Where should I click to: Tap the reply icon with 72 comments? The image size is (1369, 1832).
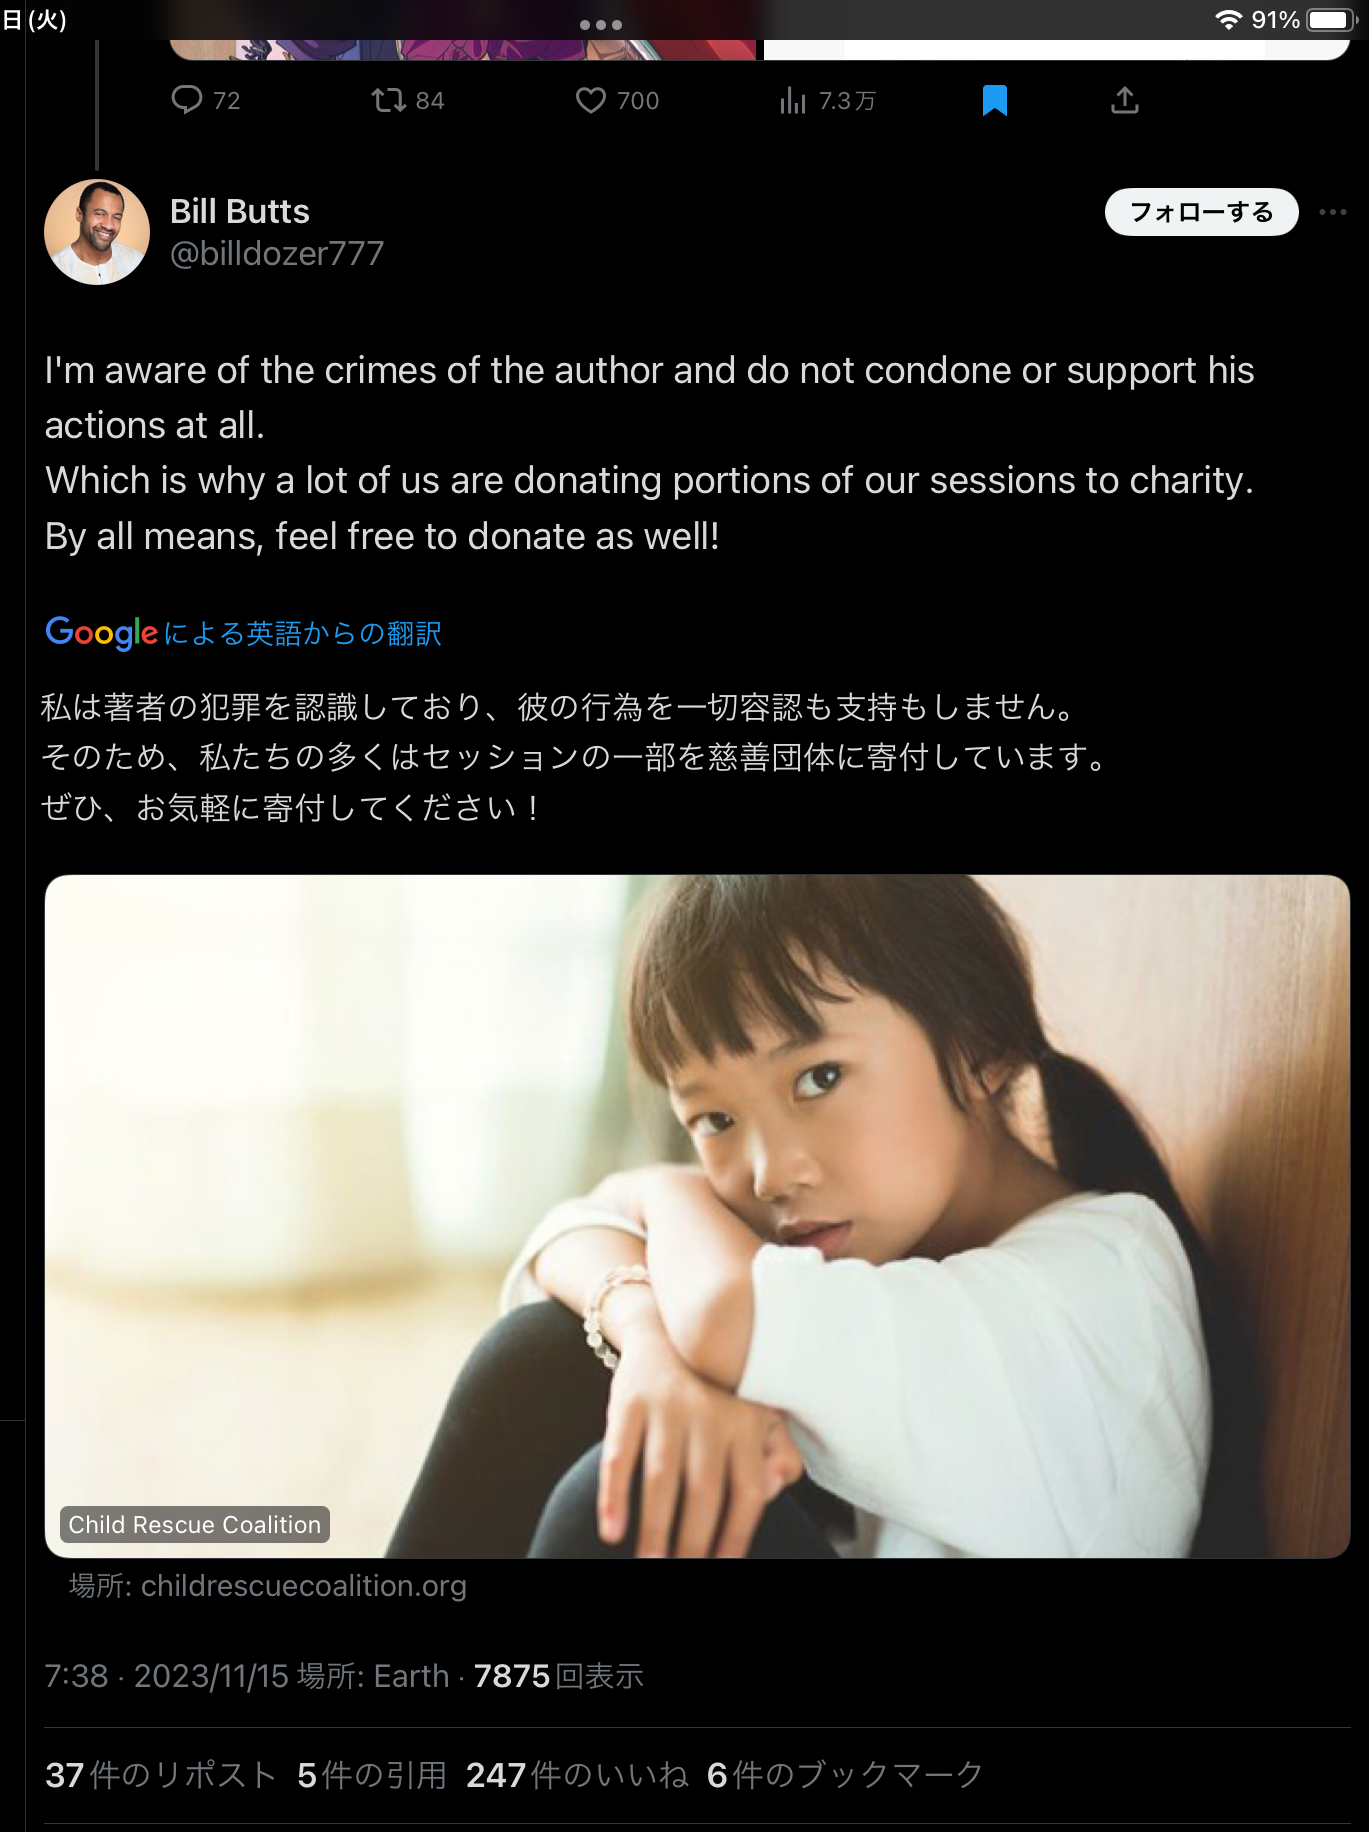coord(187,100)
